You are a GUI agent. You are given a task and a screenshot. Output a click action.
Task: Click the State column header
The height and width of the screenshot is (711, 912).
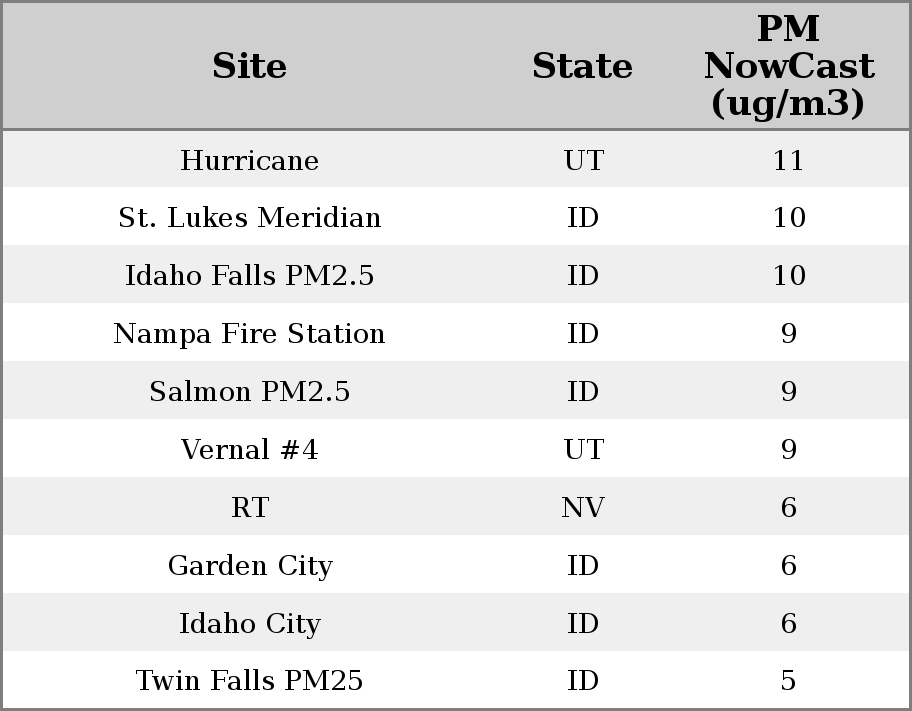pos(582,67)
